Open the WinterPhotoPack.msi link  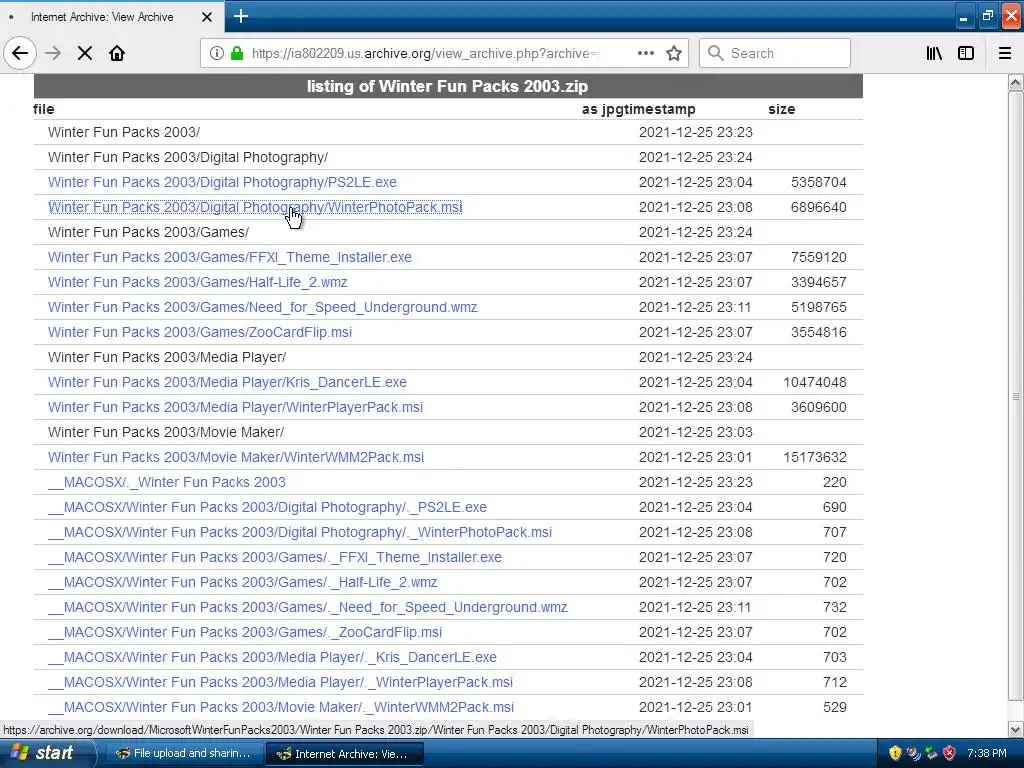255,207
